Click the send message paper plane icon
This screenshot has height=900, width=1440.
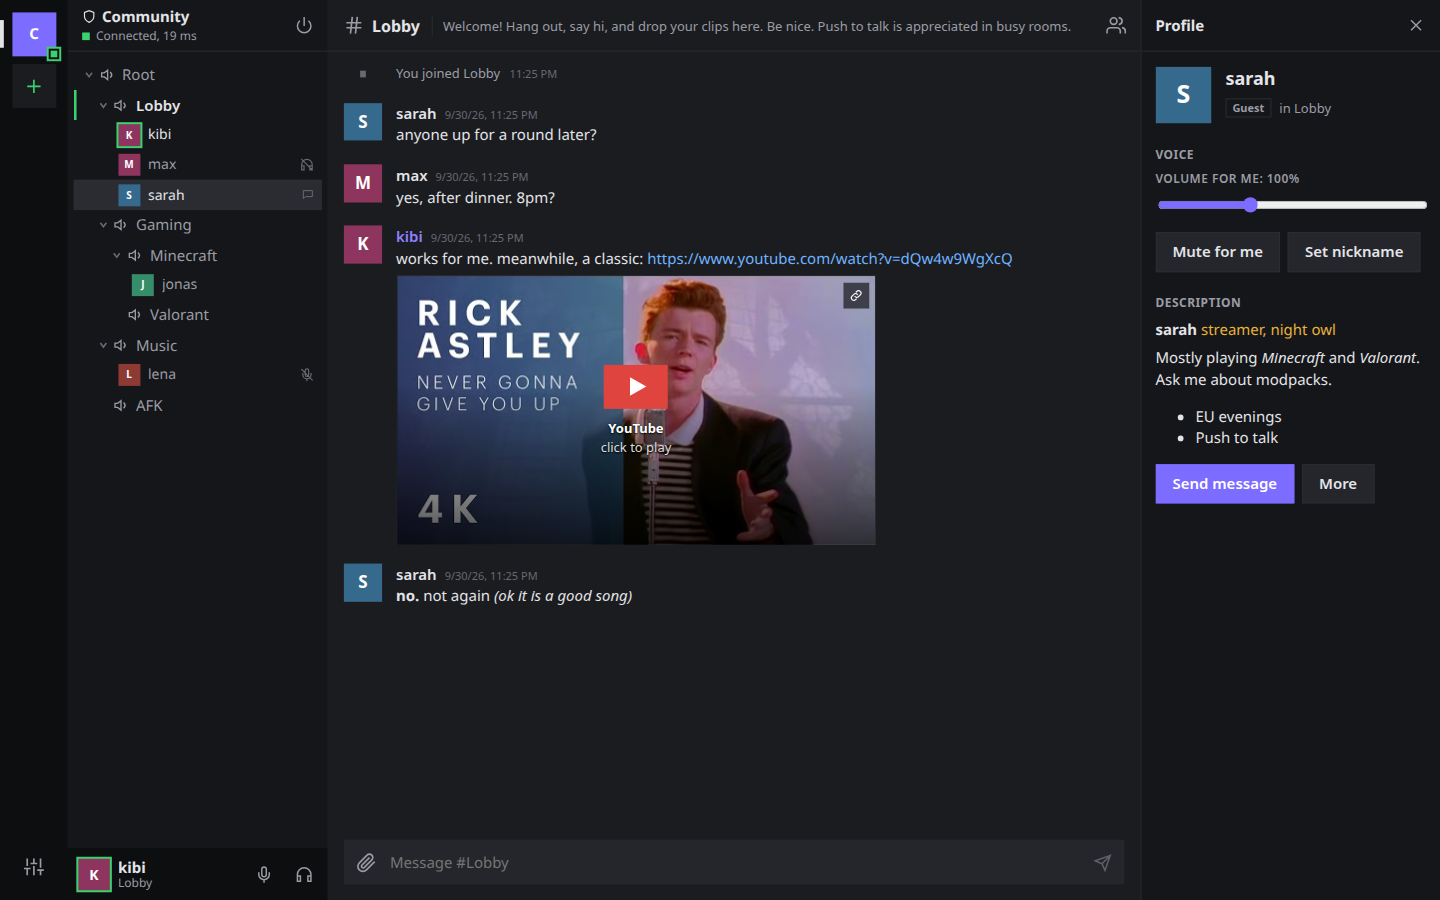point(1102,862)
